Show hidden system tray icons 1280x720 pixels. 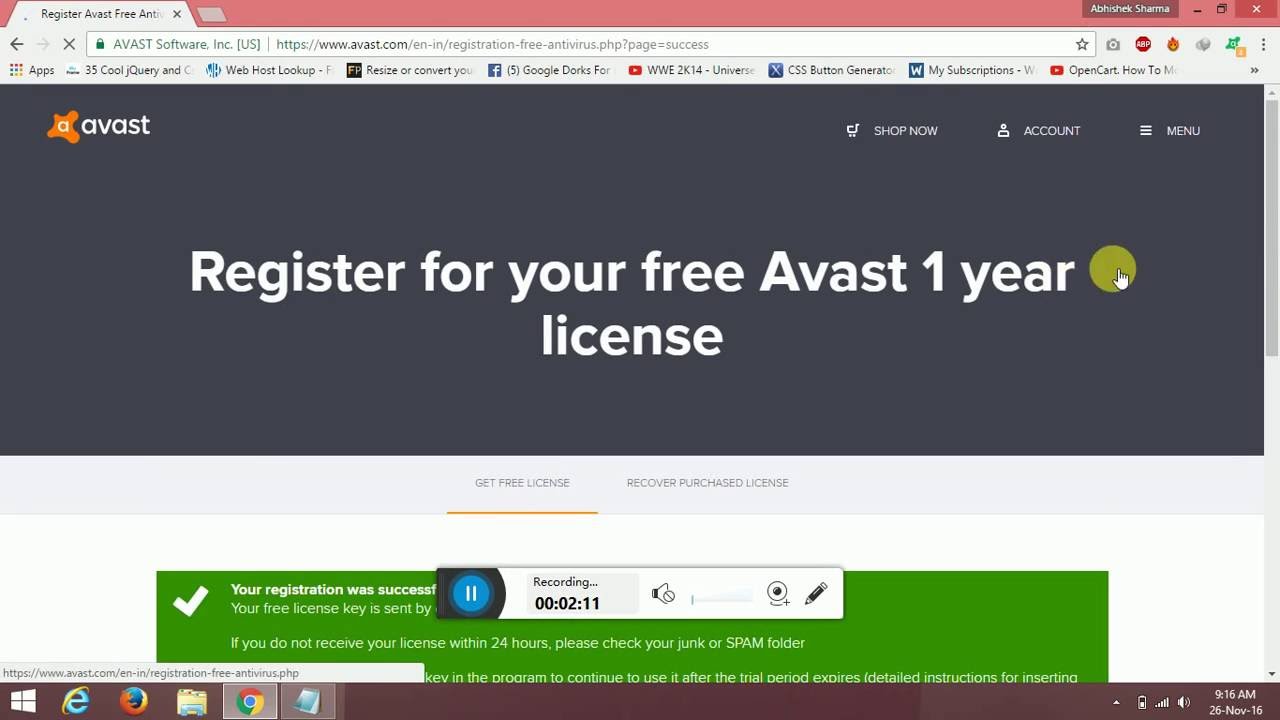[x=1116, y=703]
